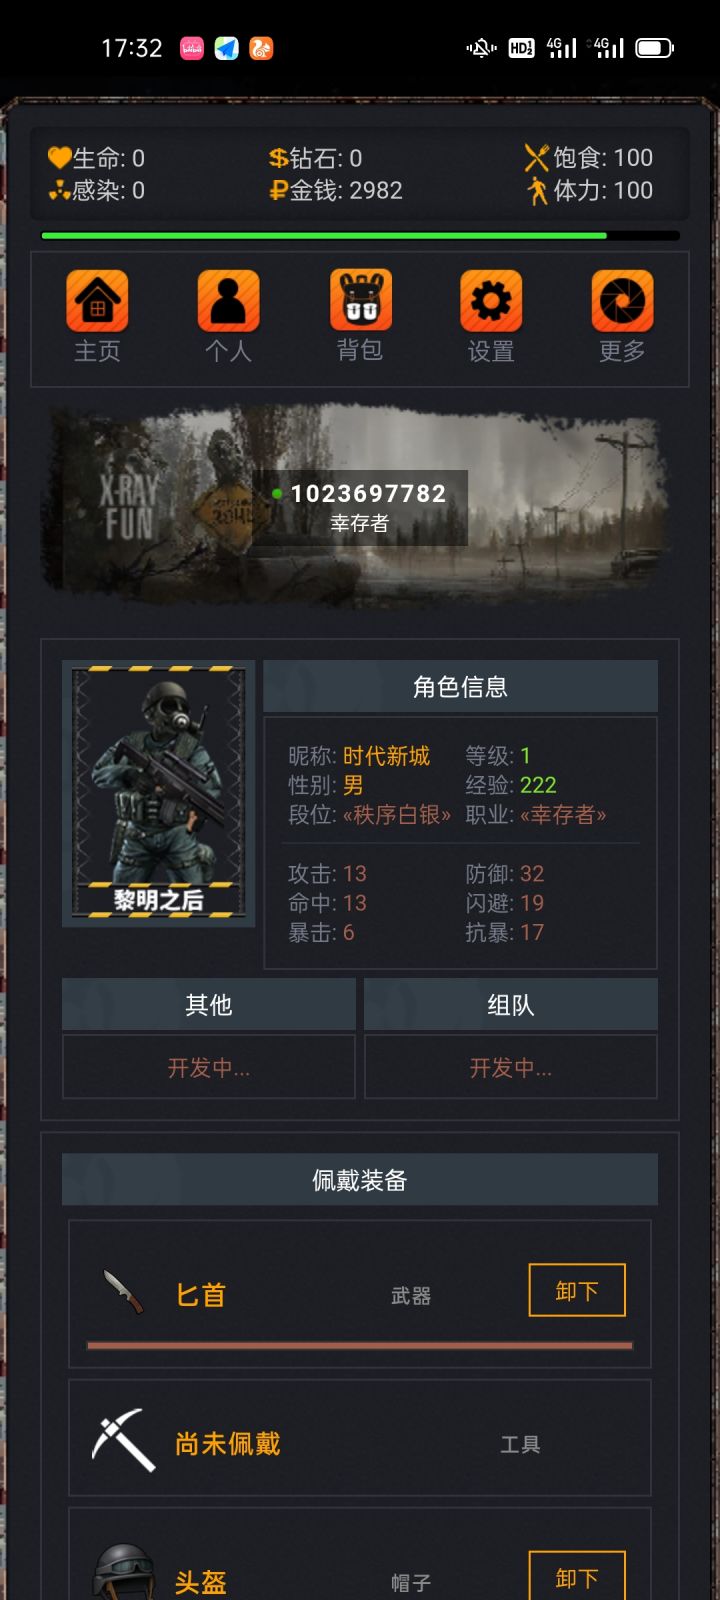The image size is (720, 1600).
Task: Open the 主页 home icon
Action: tap(97, 301)
